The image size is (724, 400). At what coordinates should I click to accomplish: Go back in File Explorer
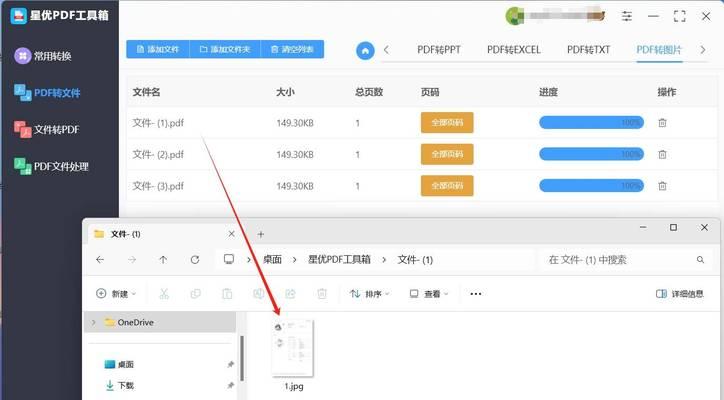pyautogui.click(x=100, y=260)
